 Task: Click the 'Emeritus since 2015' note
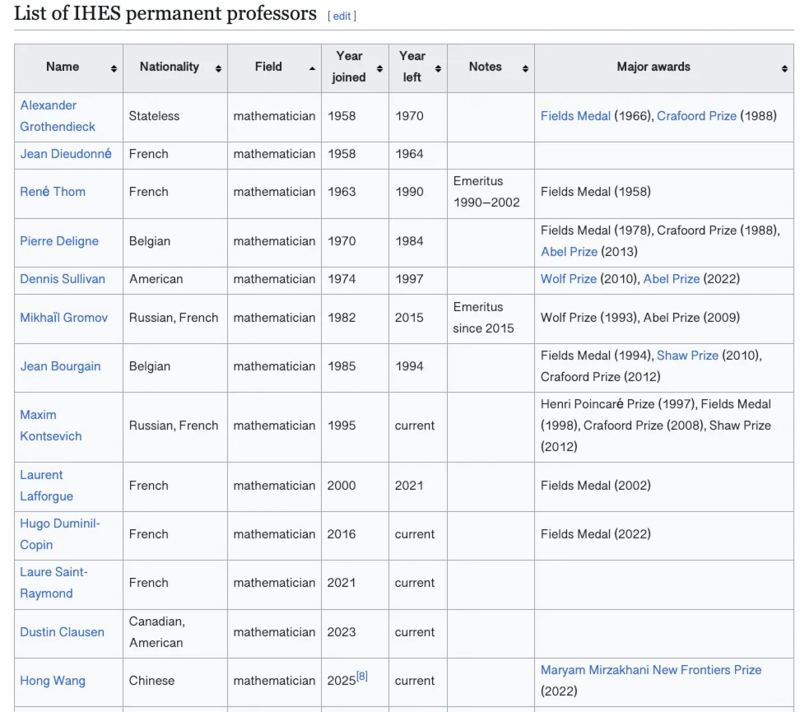click(483, 318)
